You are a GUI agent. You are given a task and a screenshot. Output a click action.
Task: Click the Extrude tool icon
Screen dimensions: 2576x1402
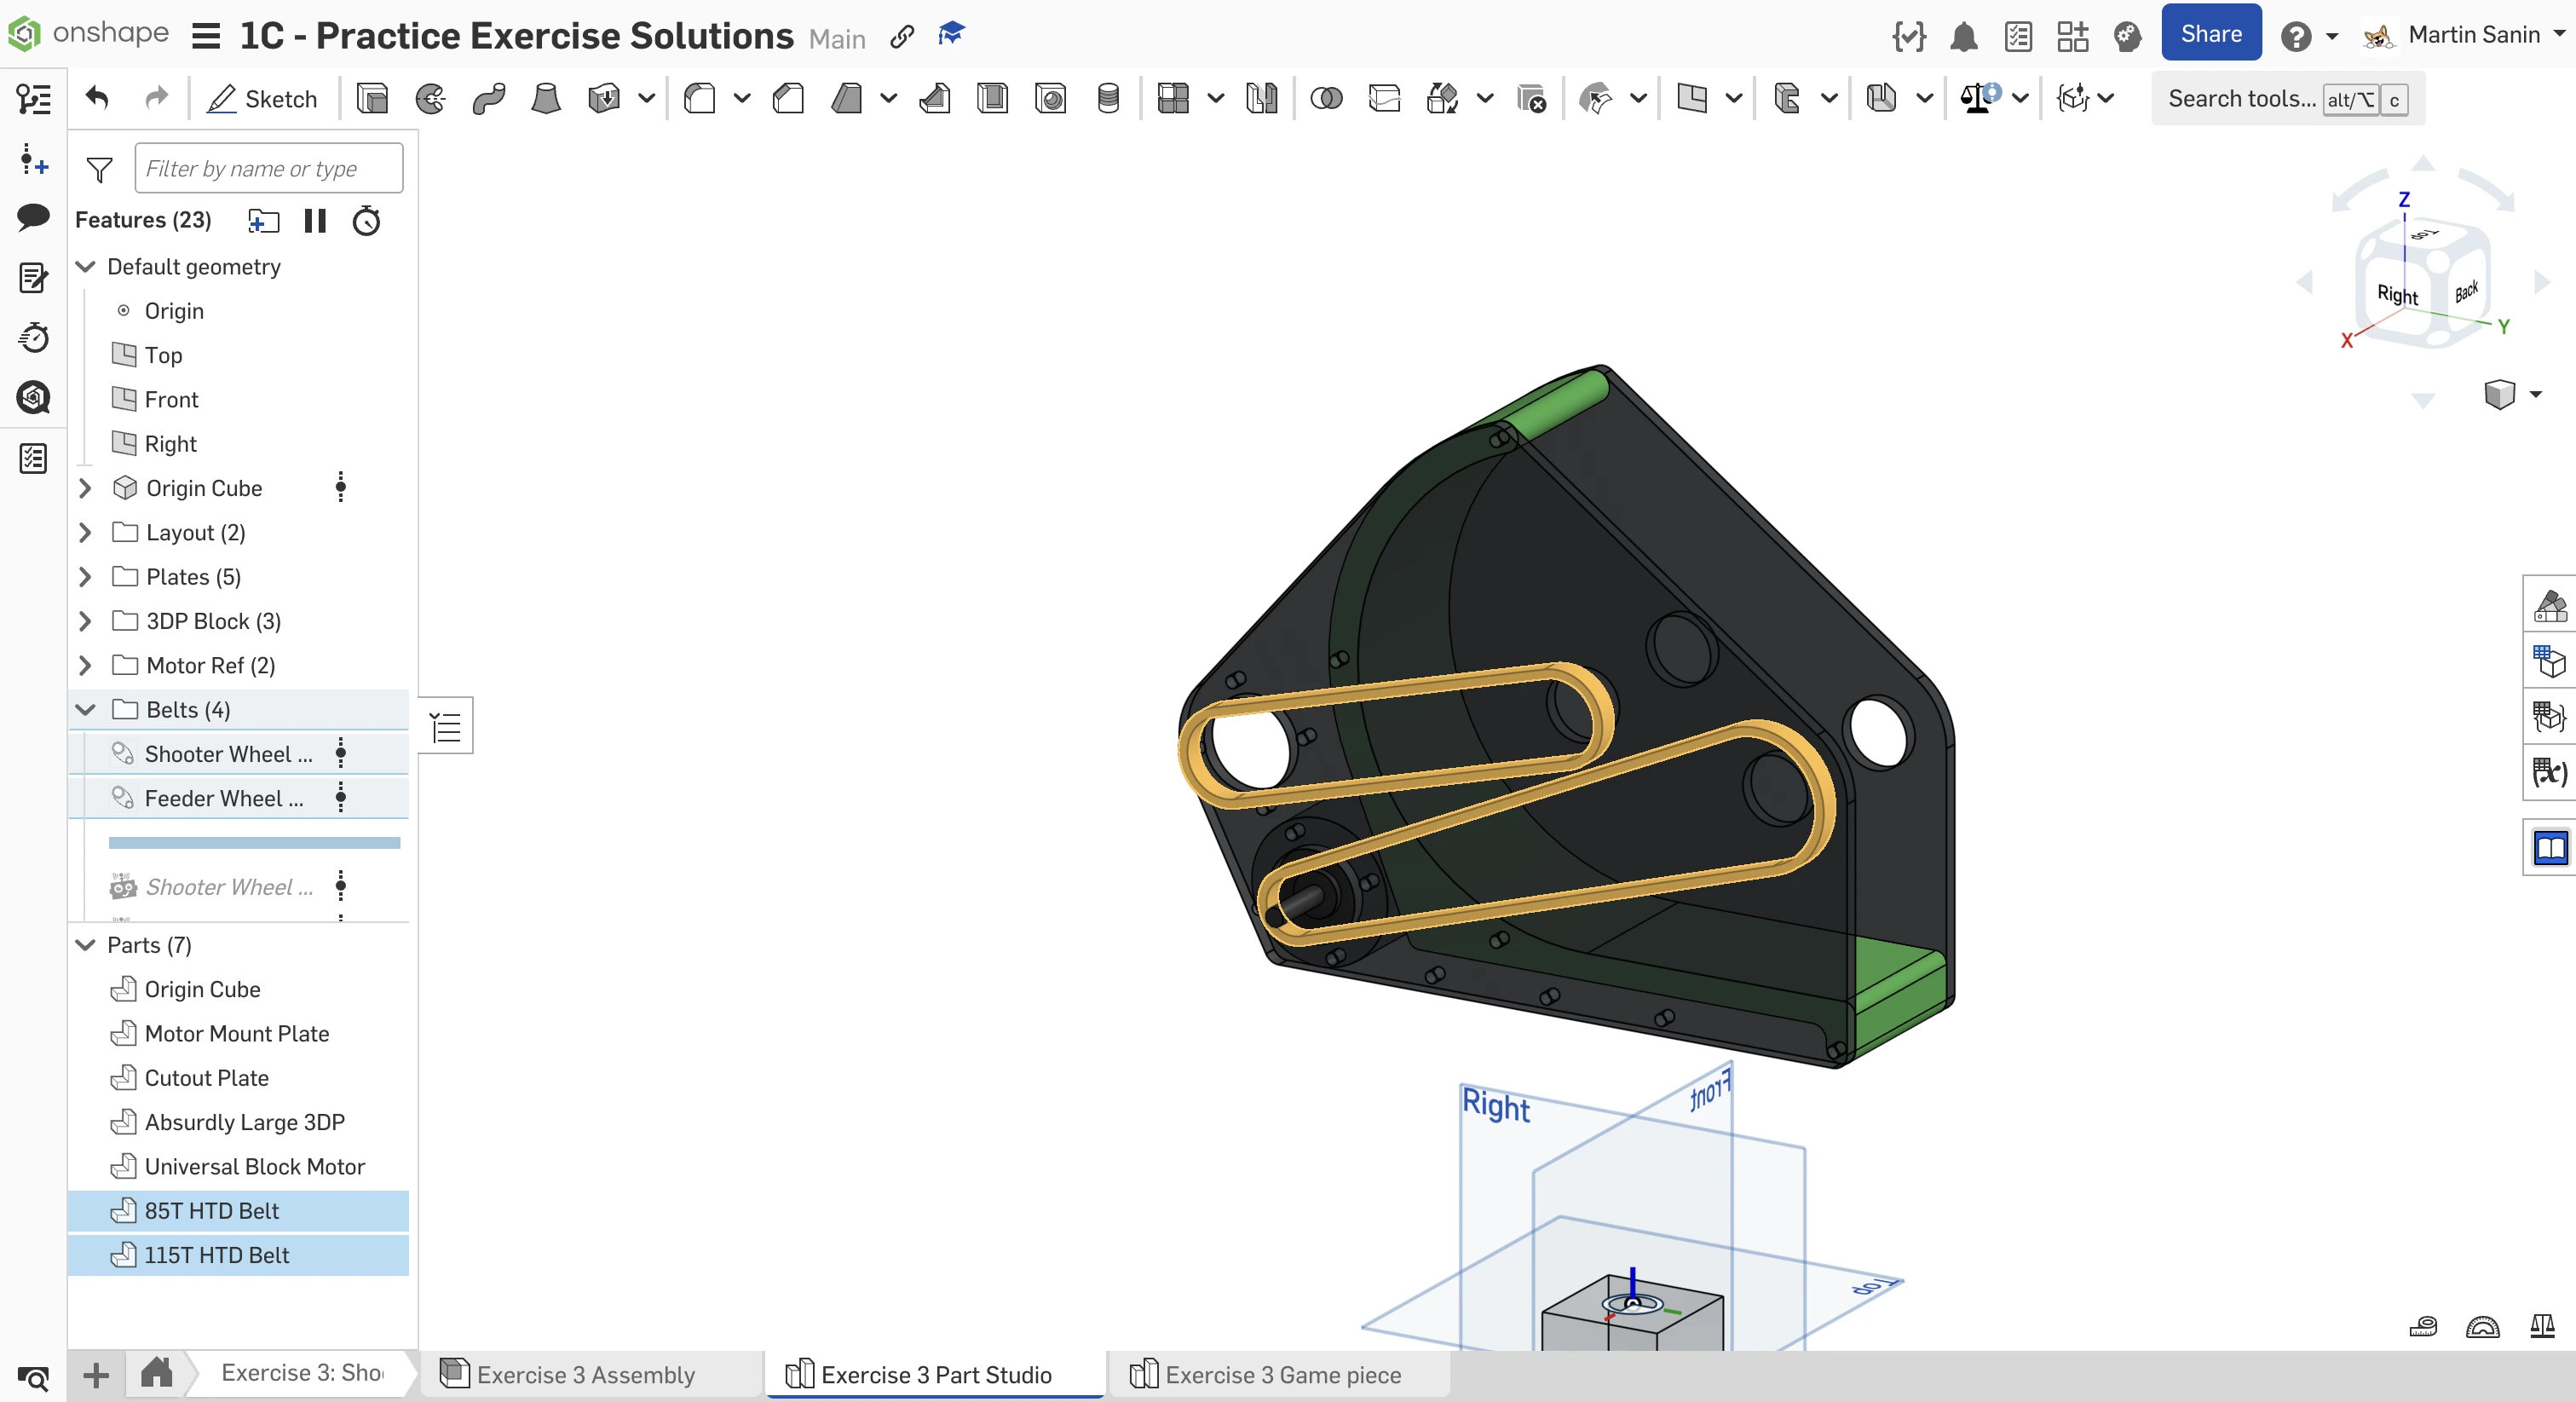click(x=372, y=98)
